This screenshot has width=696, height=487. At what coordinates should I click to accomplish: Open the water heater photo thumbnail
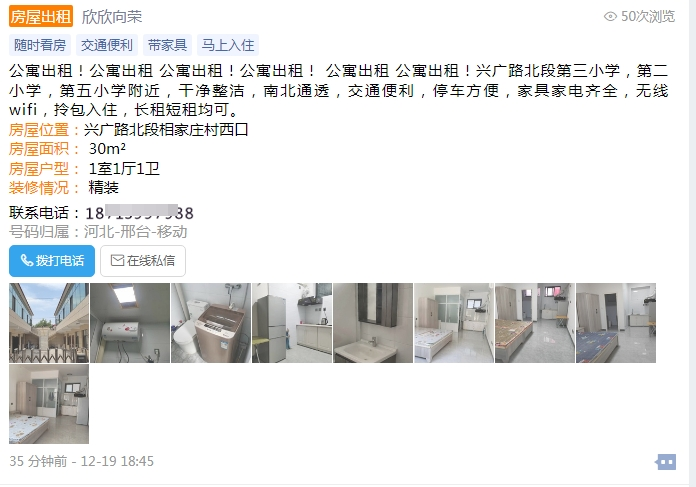(x=130, y=323)
